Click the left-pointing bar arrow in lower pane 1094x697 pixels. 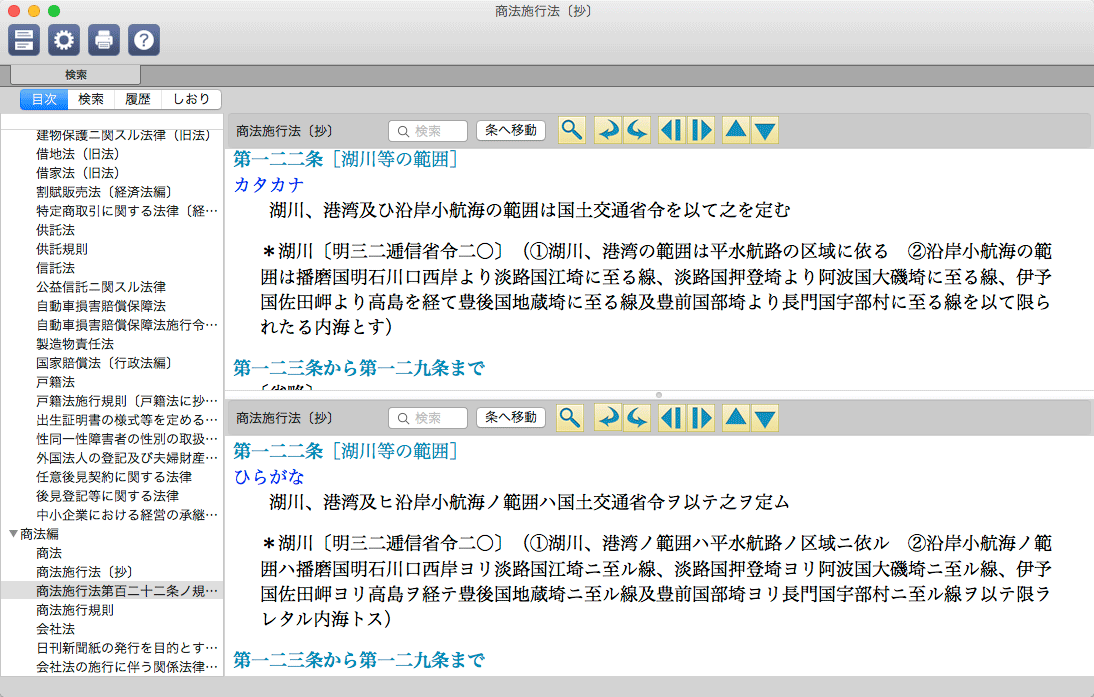click(672, 417)
